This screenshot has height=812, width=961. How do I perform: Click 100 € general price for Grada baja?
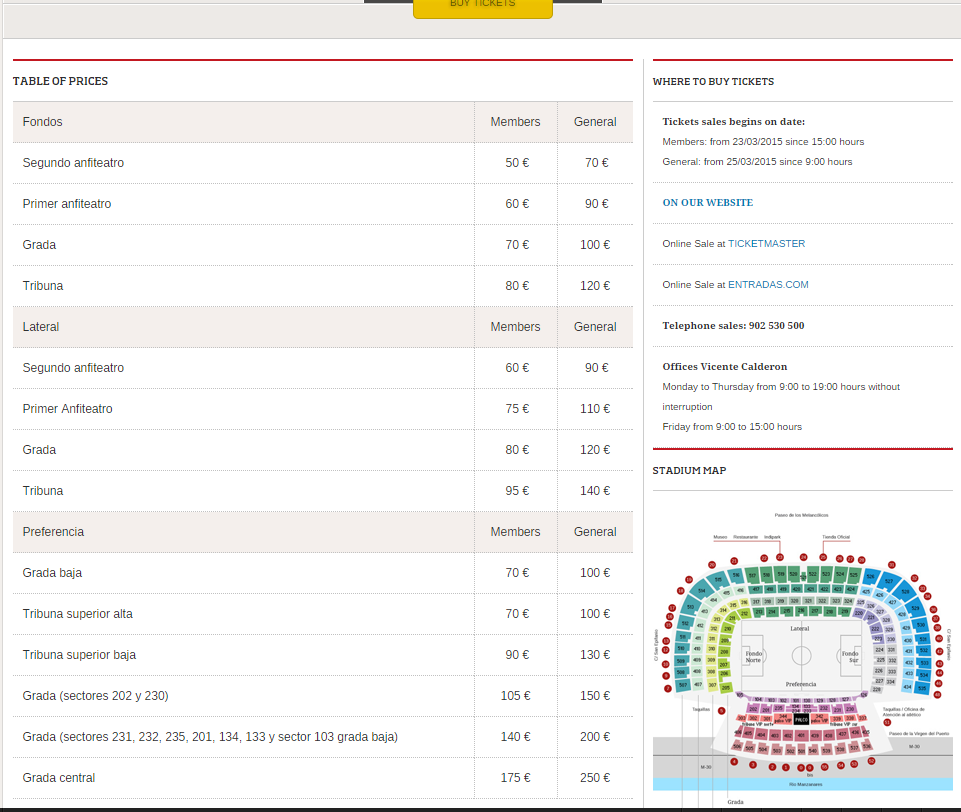click(595, 574)
